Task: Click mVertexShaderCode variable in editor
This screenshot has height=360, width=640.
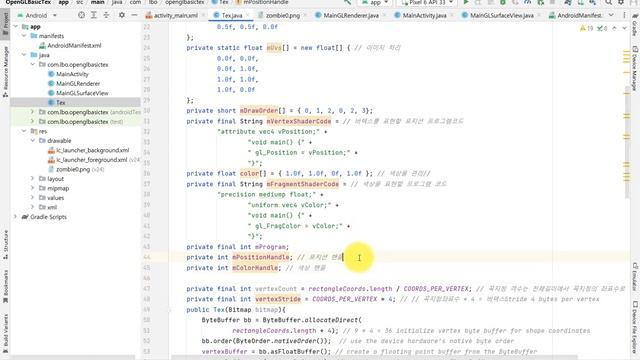Action: tap(299, 121)
